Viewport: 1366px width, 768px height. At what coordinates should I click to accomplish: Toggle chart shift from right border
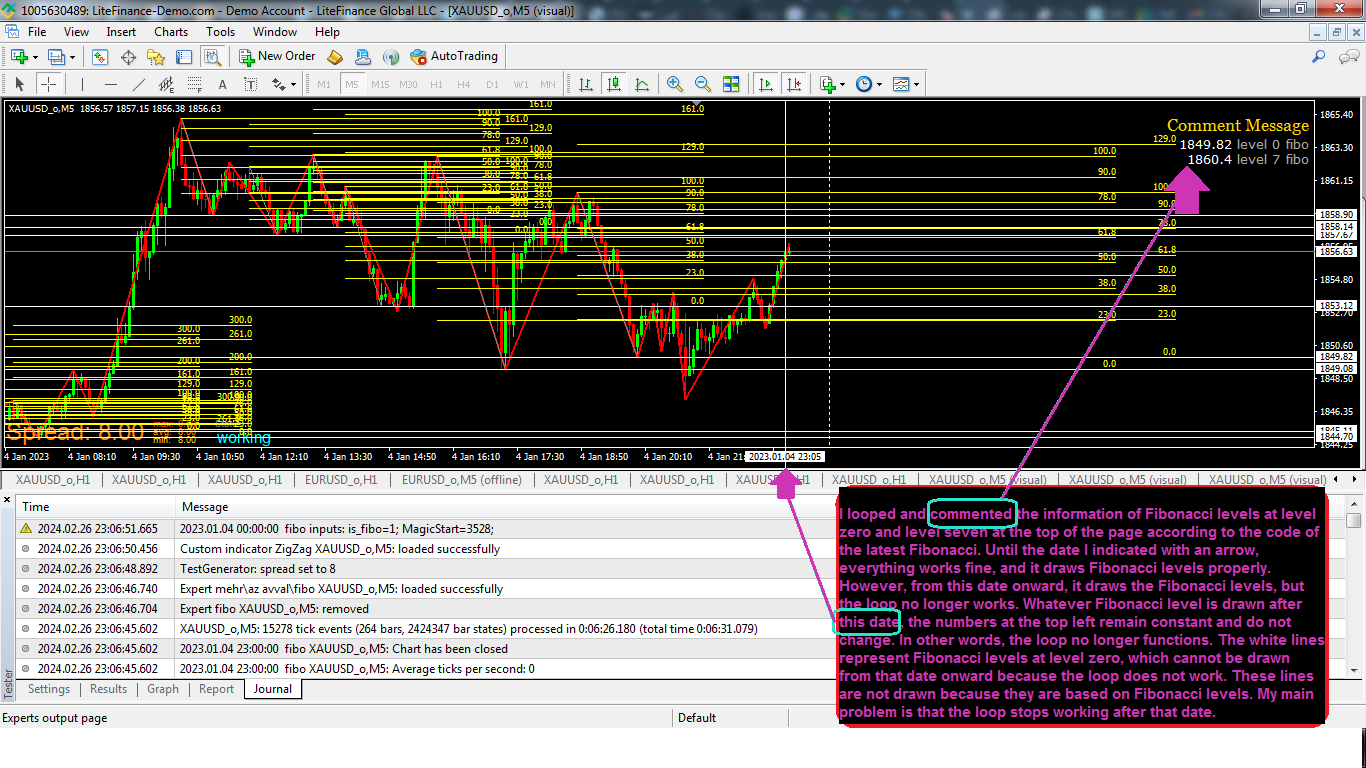coord(794,84)
